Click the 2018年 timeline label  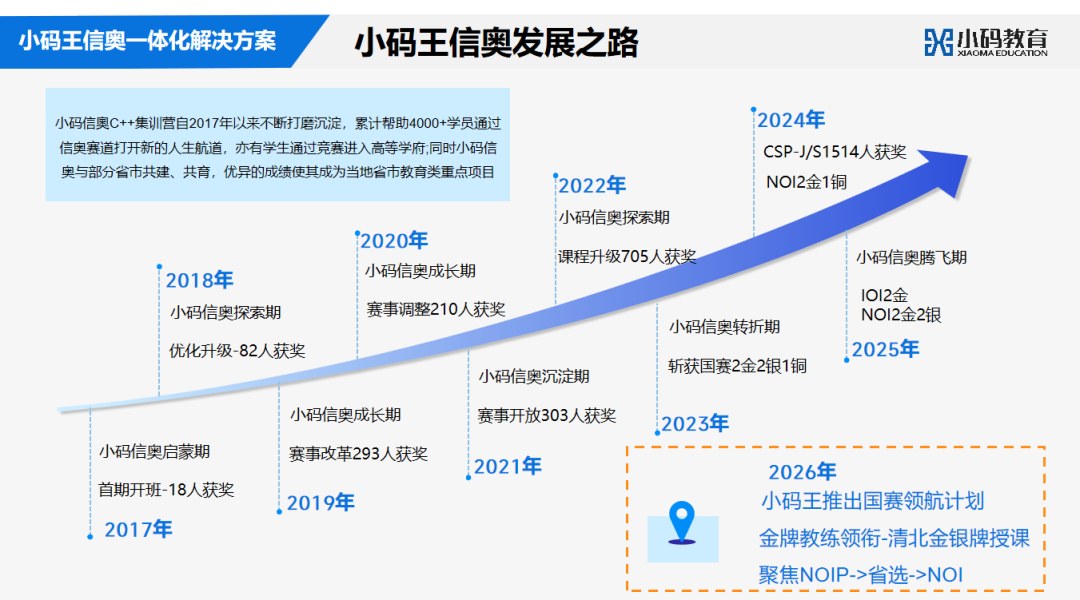[x=199, y=280]
